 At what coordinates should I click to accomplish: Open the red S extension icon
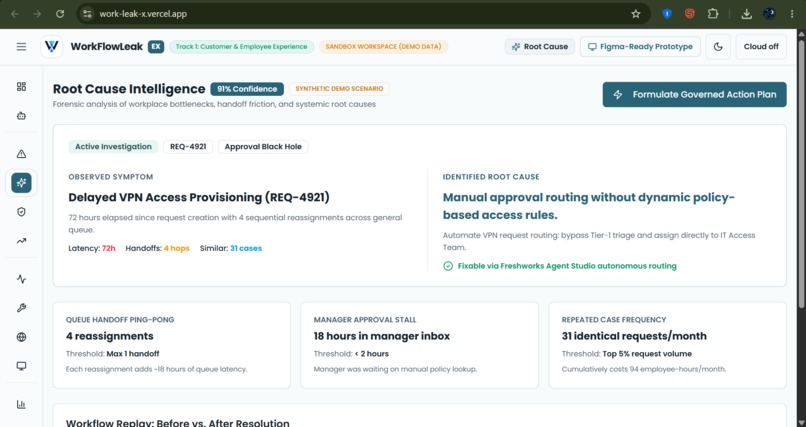[x=690, y=14]
